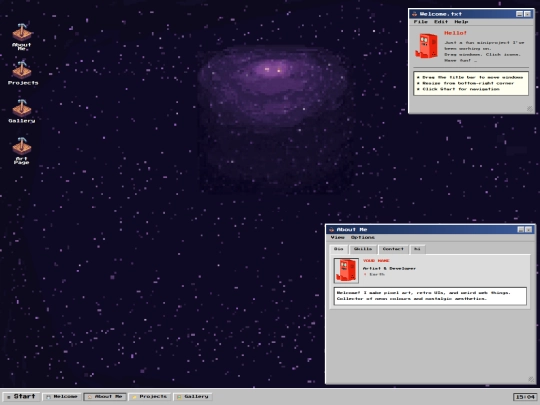Screen dimensions: 540x405
Task: Open Edit menu in Welcome.txt
Action: [441, 22]
